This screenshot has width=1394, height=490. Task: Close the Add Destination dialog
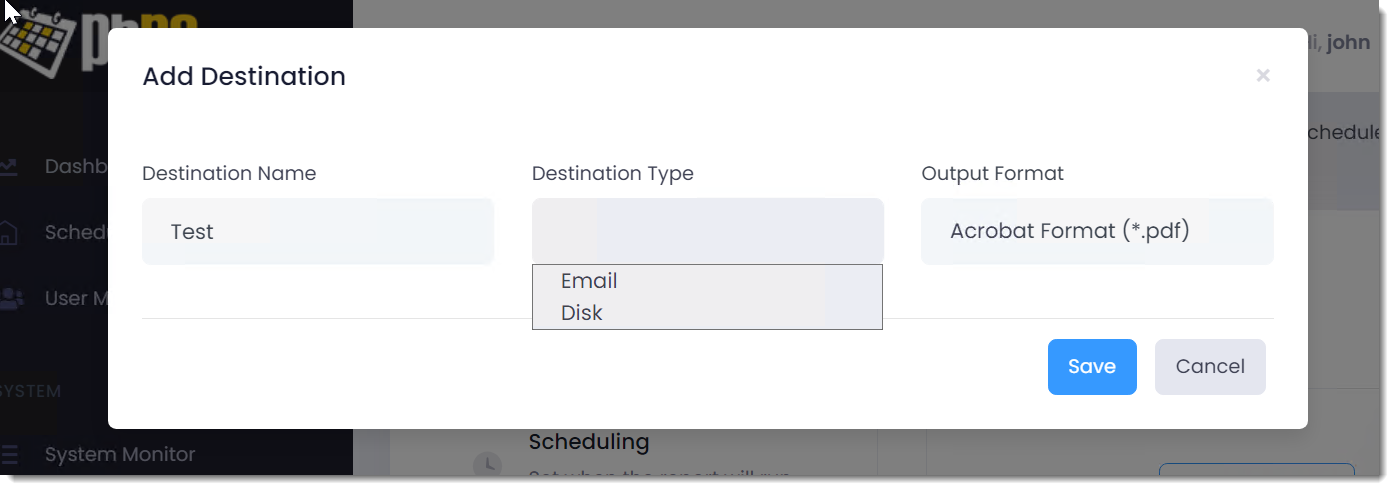click(1263, 75)
